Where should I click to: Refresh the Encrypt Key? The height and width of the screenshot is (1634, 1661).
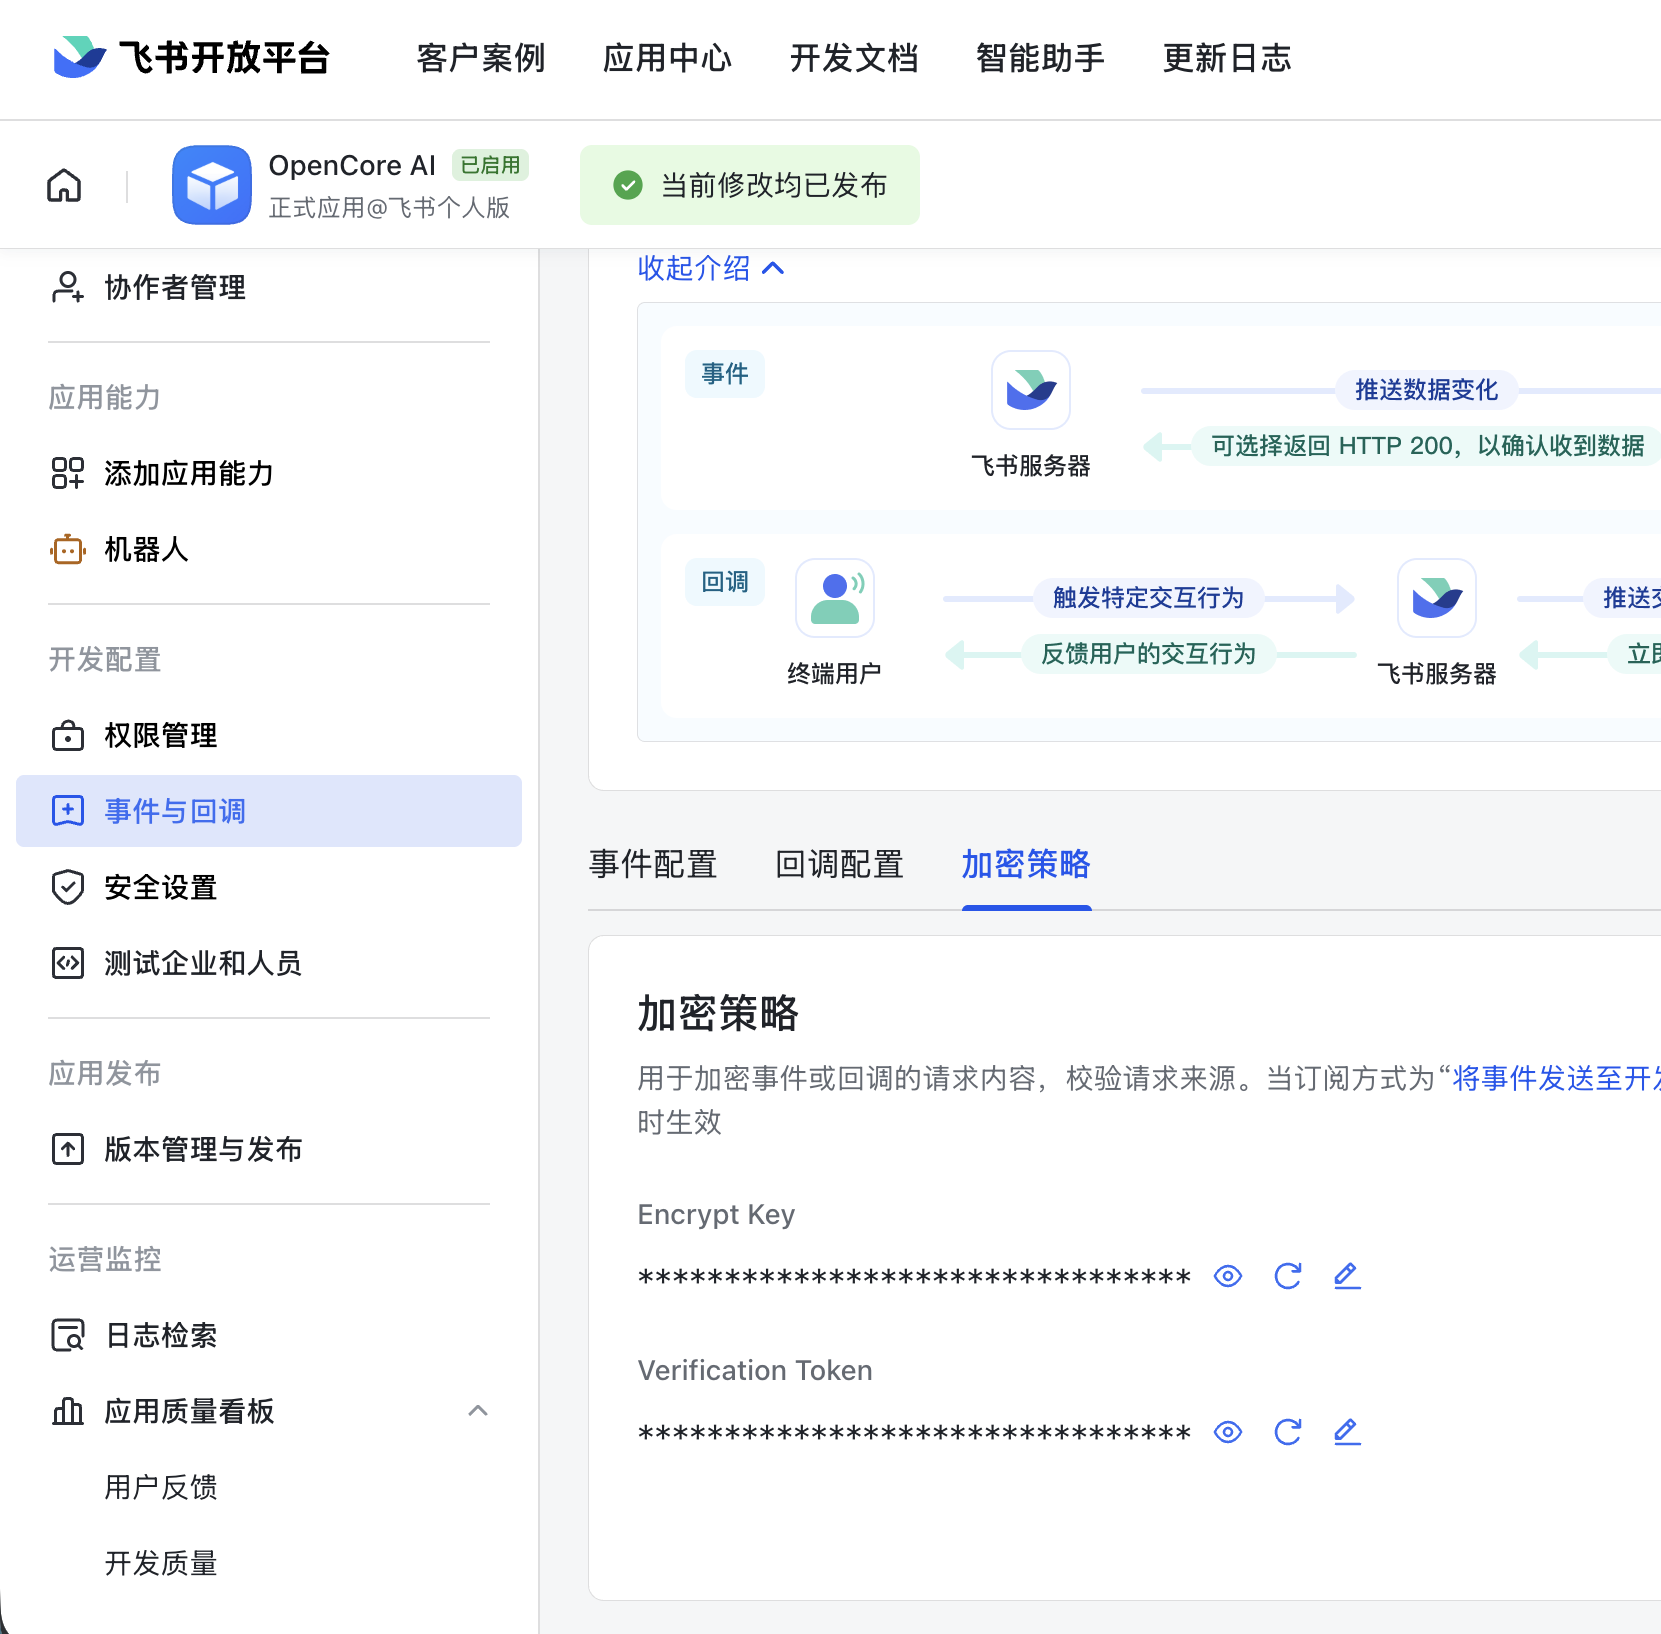click(1288, 1276)
